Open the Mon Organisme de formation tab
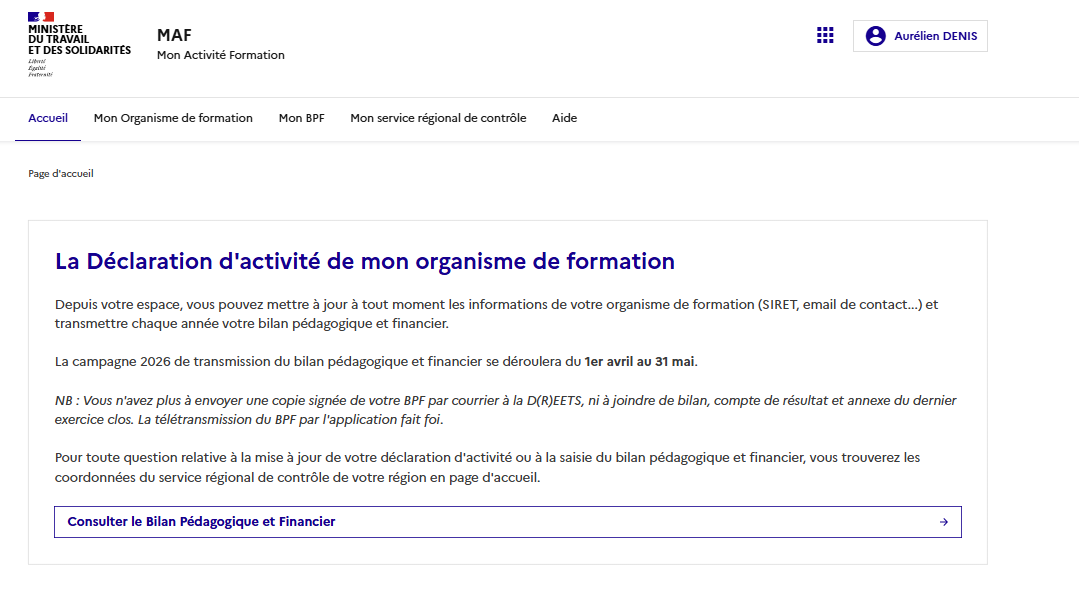This screenshot has width=1079, height=611. pos(173,117)
